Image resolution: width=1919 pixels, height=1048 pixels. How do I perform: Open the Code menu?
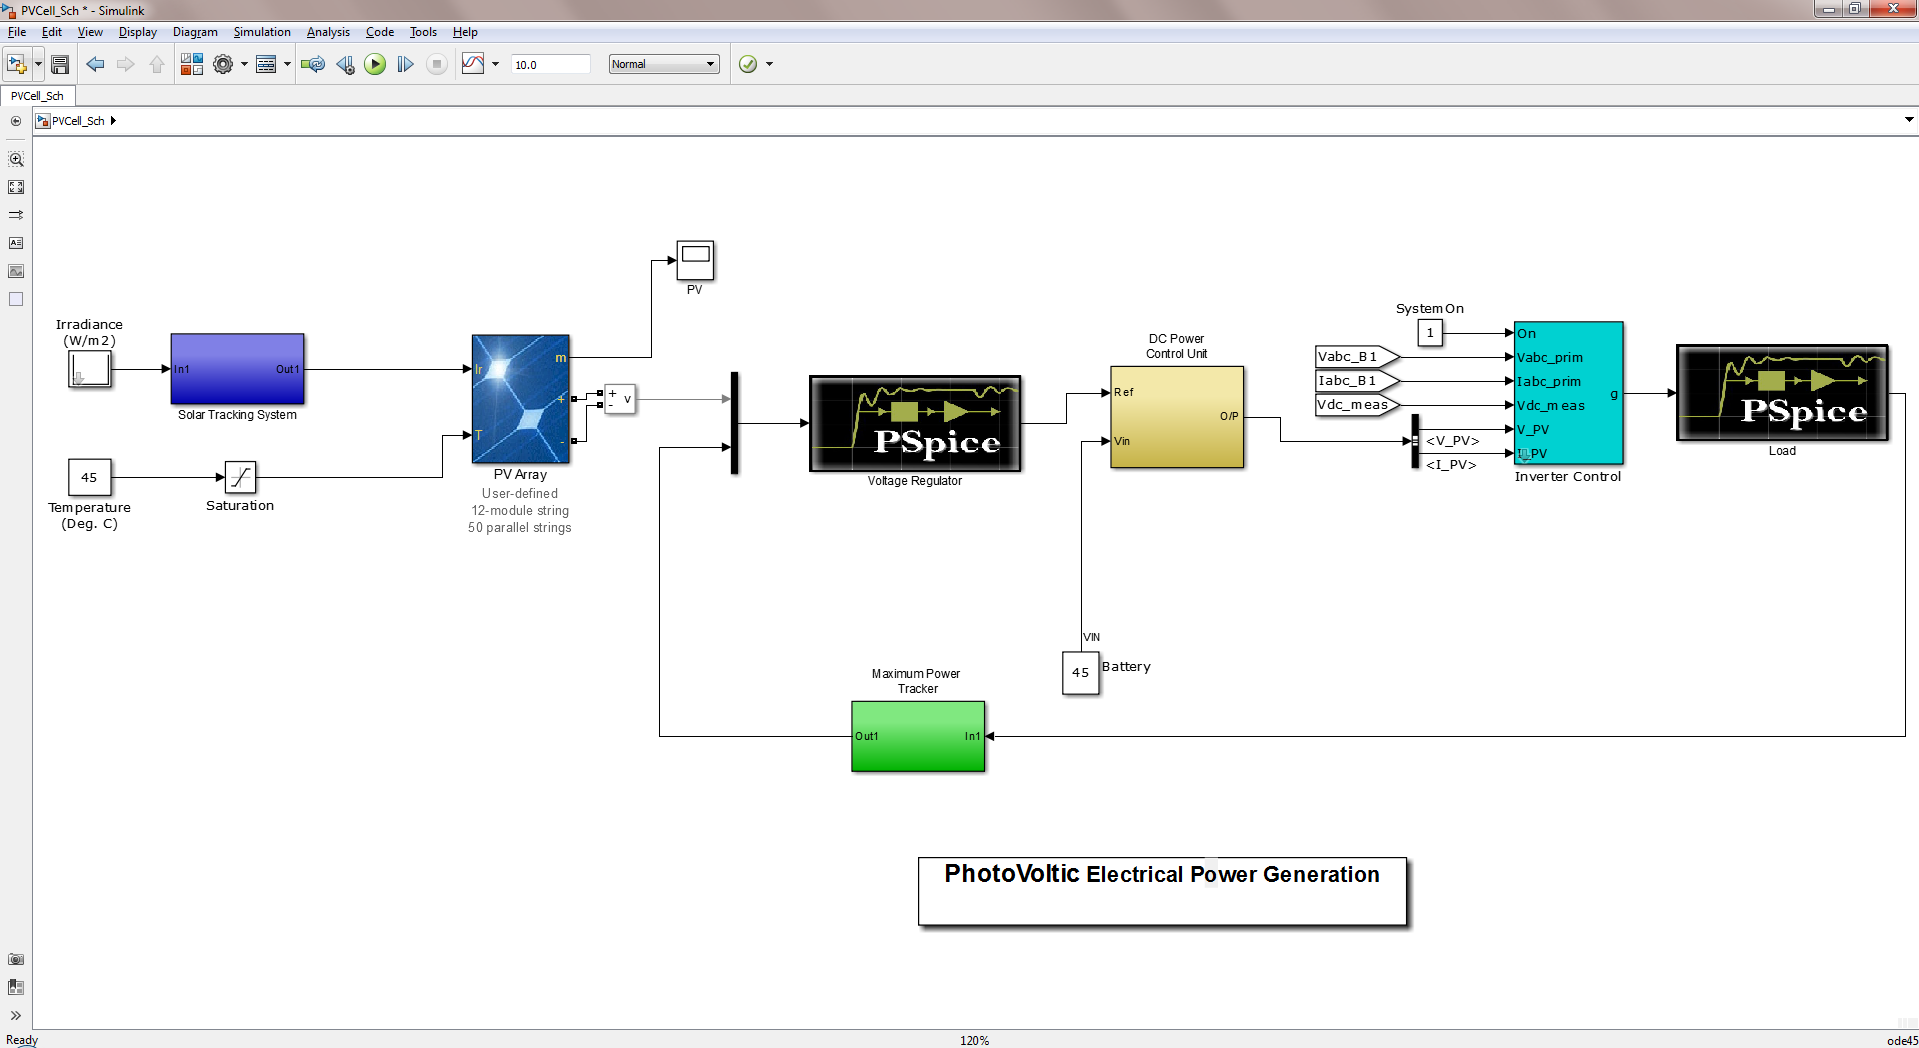pos(380,32)
